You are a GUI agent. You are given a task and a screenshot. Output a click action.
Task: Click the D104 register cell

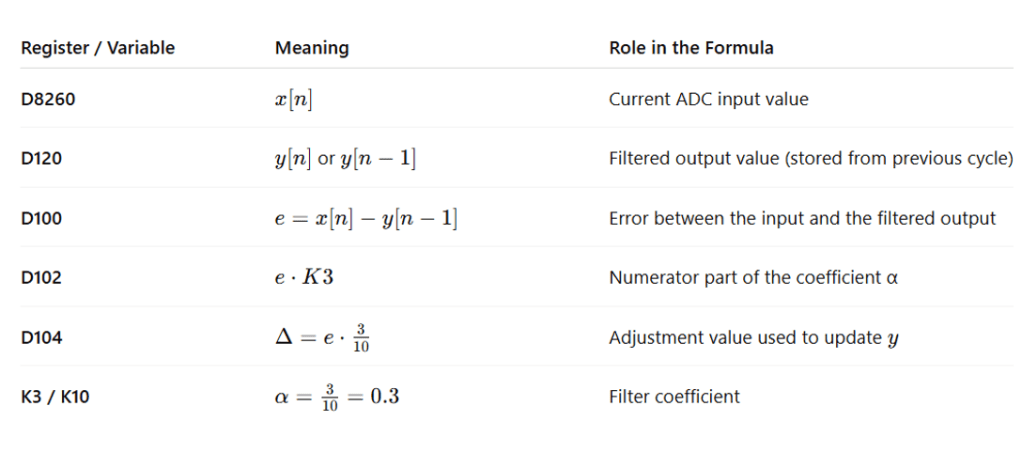coord(41,338)
